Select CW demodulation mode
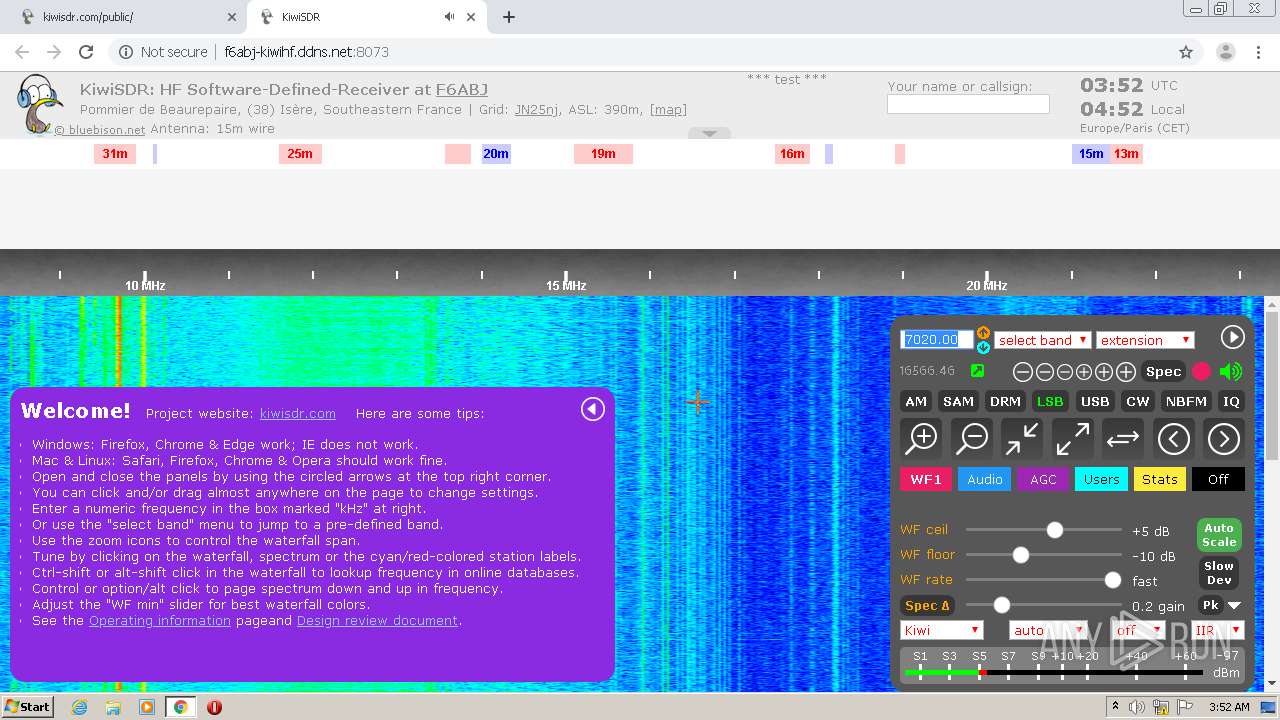 pyautogui.click(x=1138, y=401)
